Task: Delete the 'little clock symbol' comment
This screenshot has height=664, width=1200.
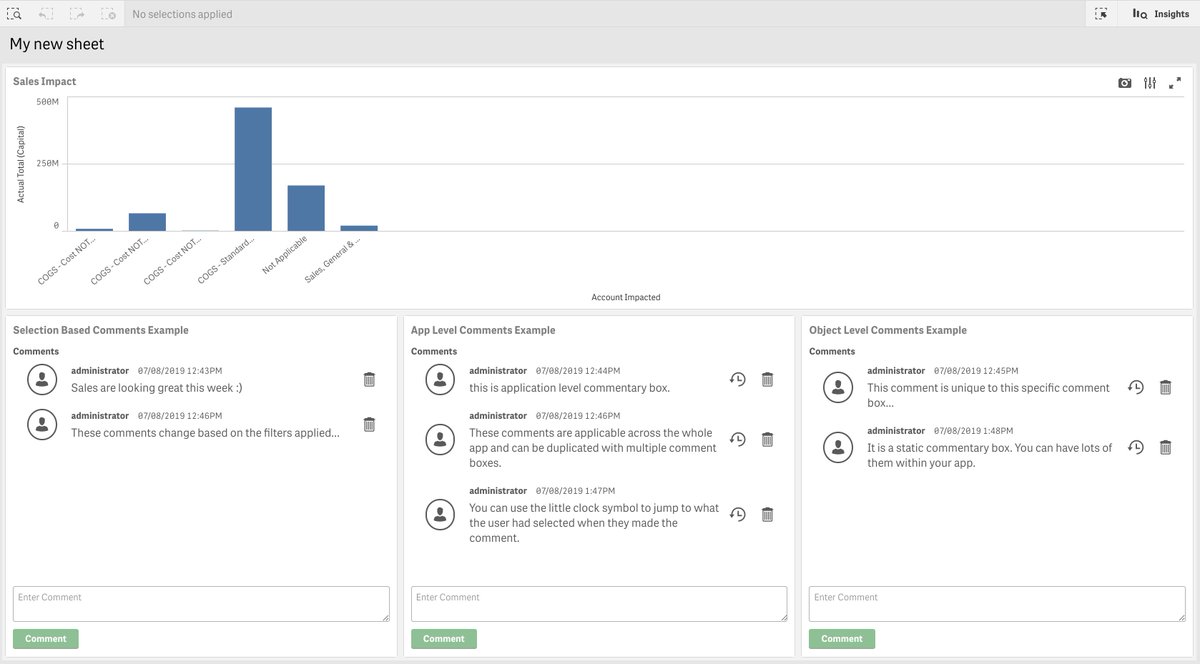Action: pyautogui.click(x=768, y=514)
